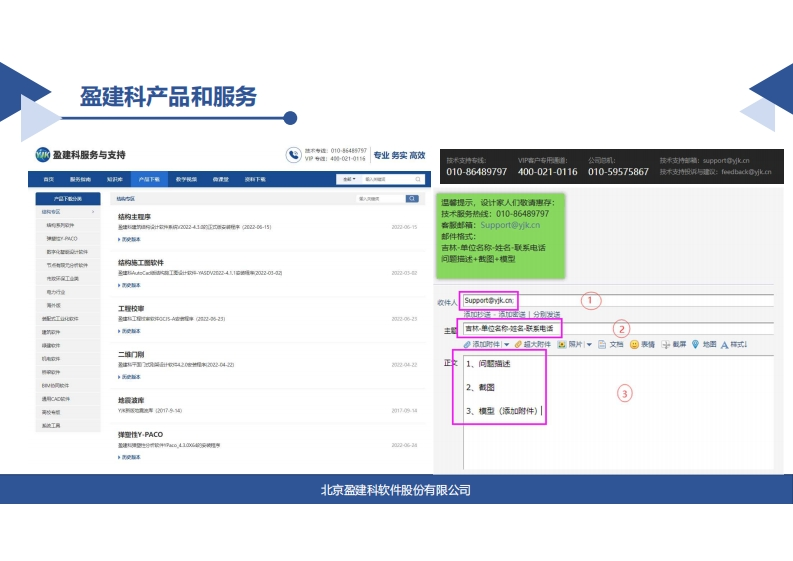Click the YJK logo in the site header
793x561 pixels.
[43, 155]
